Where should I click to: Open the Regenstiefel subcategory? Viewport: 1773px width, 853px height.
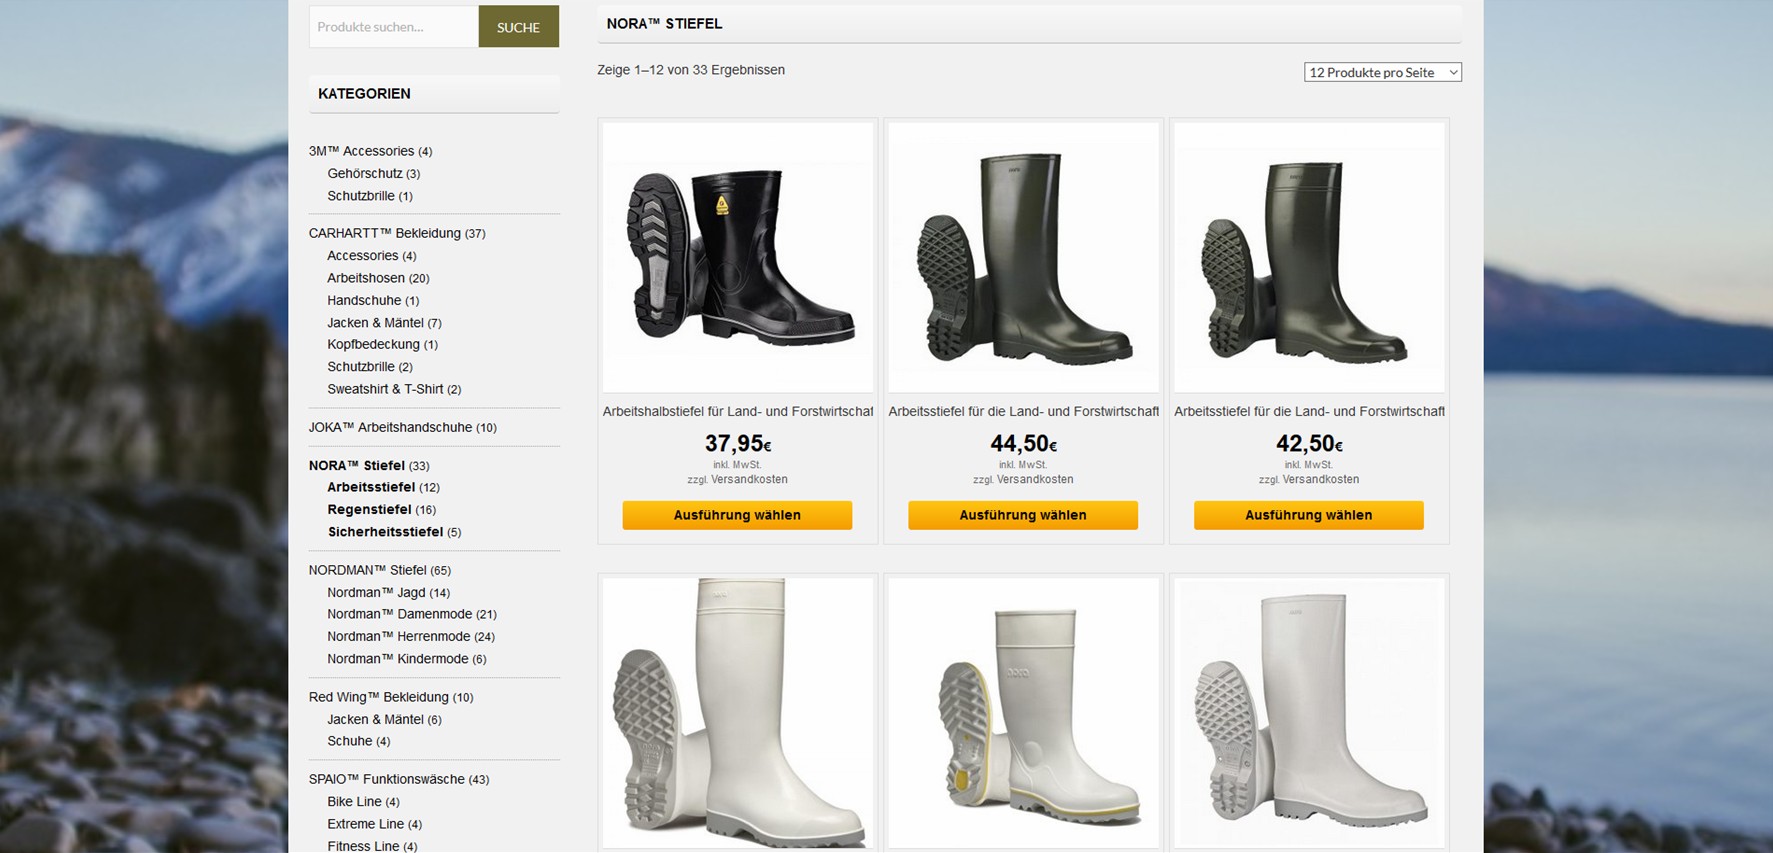tap(369, 509)
